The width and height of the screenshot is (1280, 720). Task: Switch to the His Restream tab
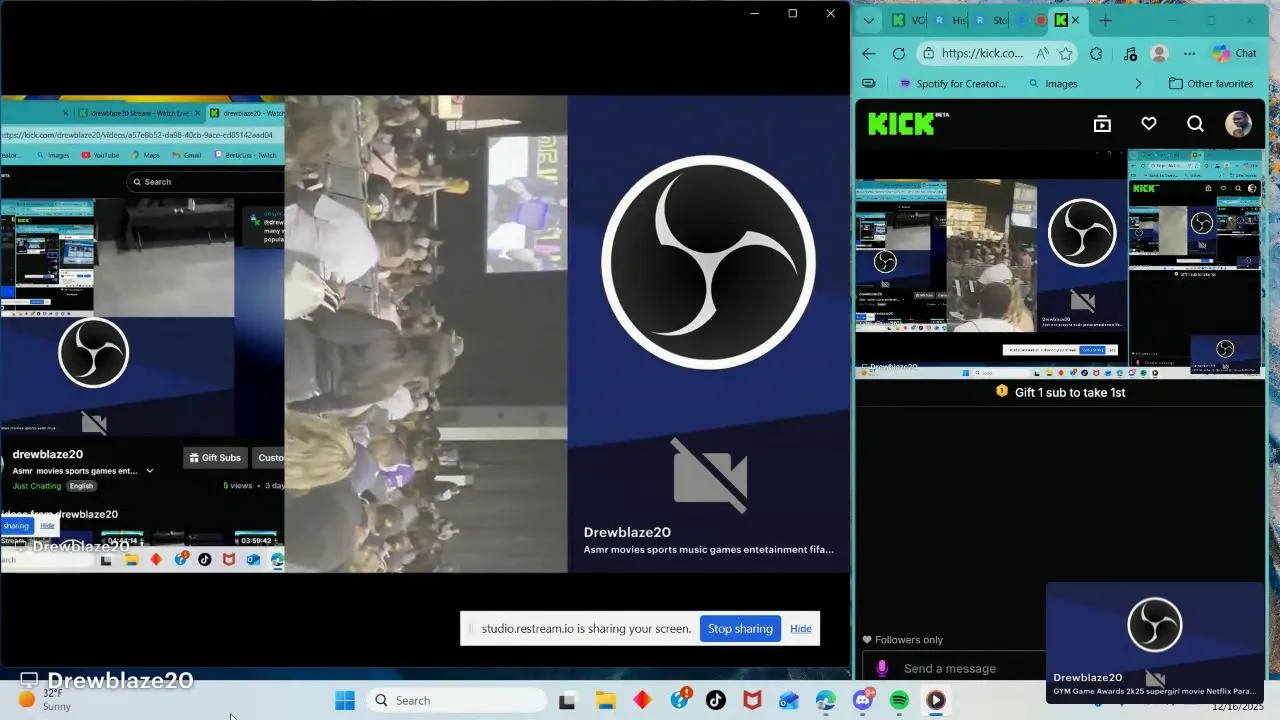click(950, 20)
